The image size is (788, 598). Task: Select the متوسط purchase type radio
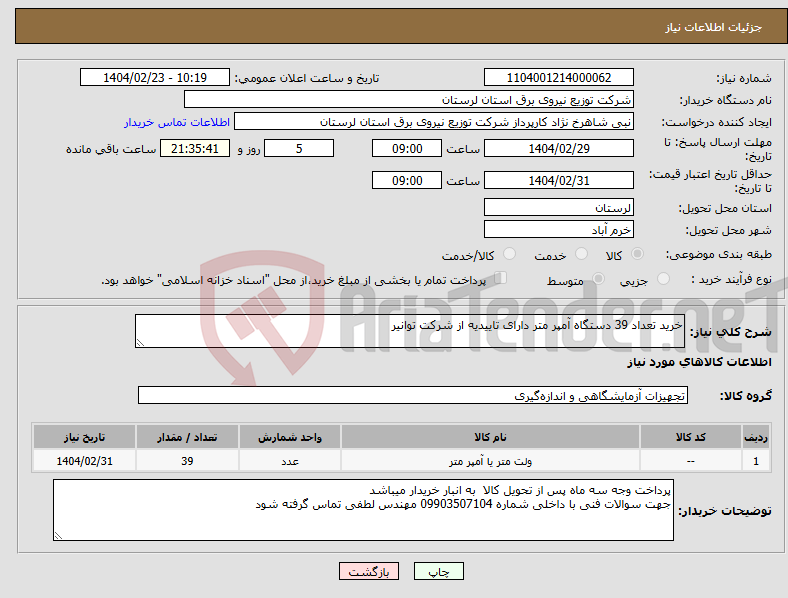(x=598, y=279)
